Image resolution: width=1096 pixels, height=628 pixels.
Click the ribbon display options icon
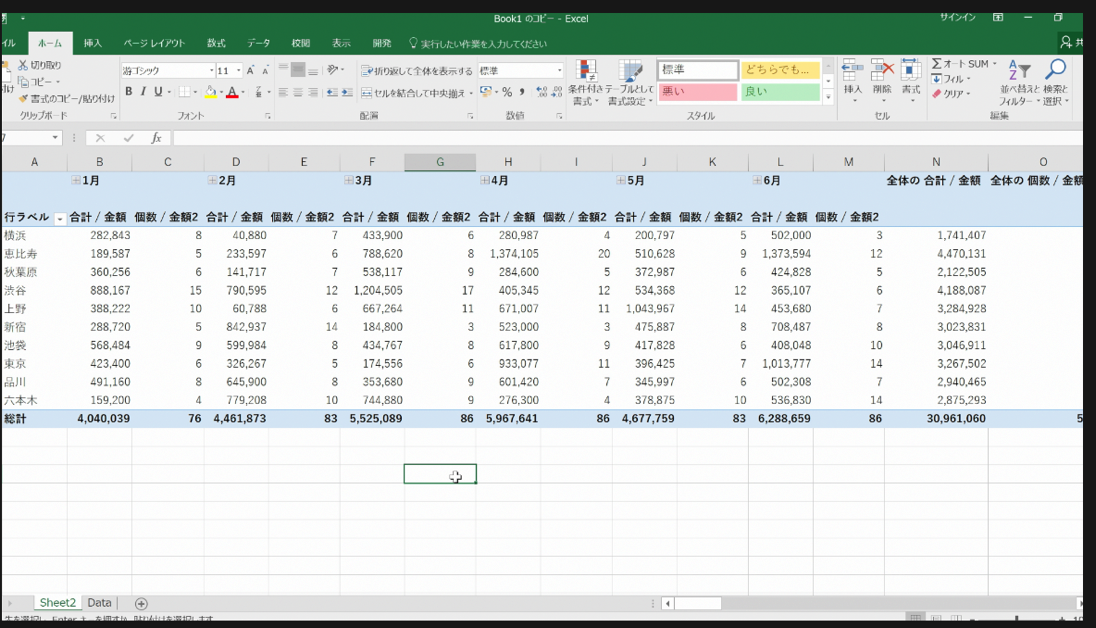[998, 17]
